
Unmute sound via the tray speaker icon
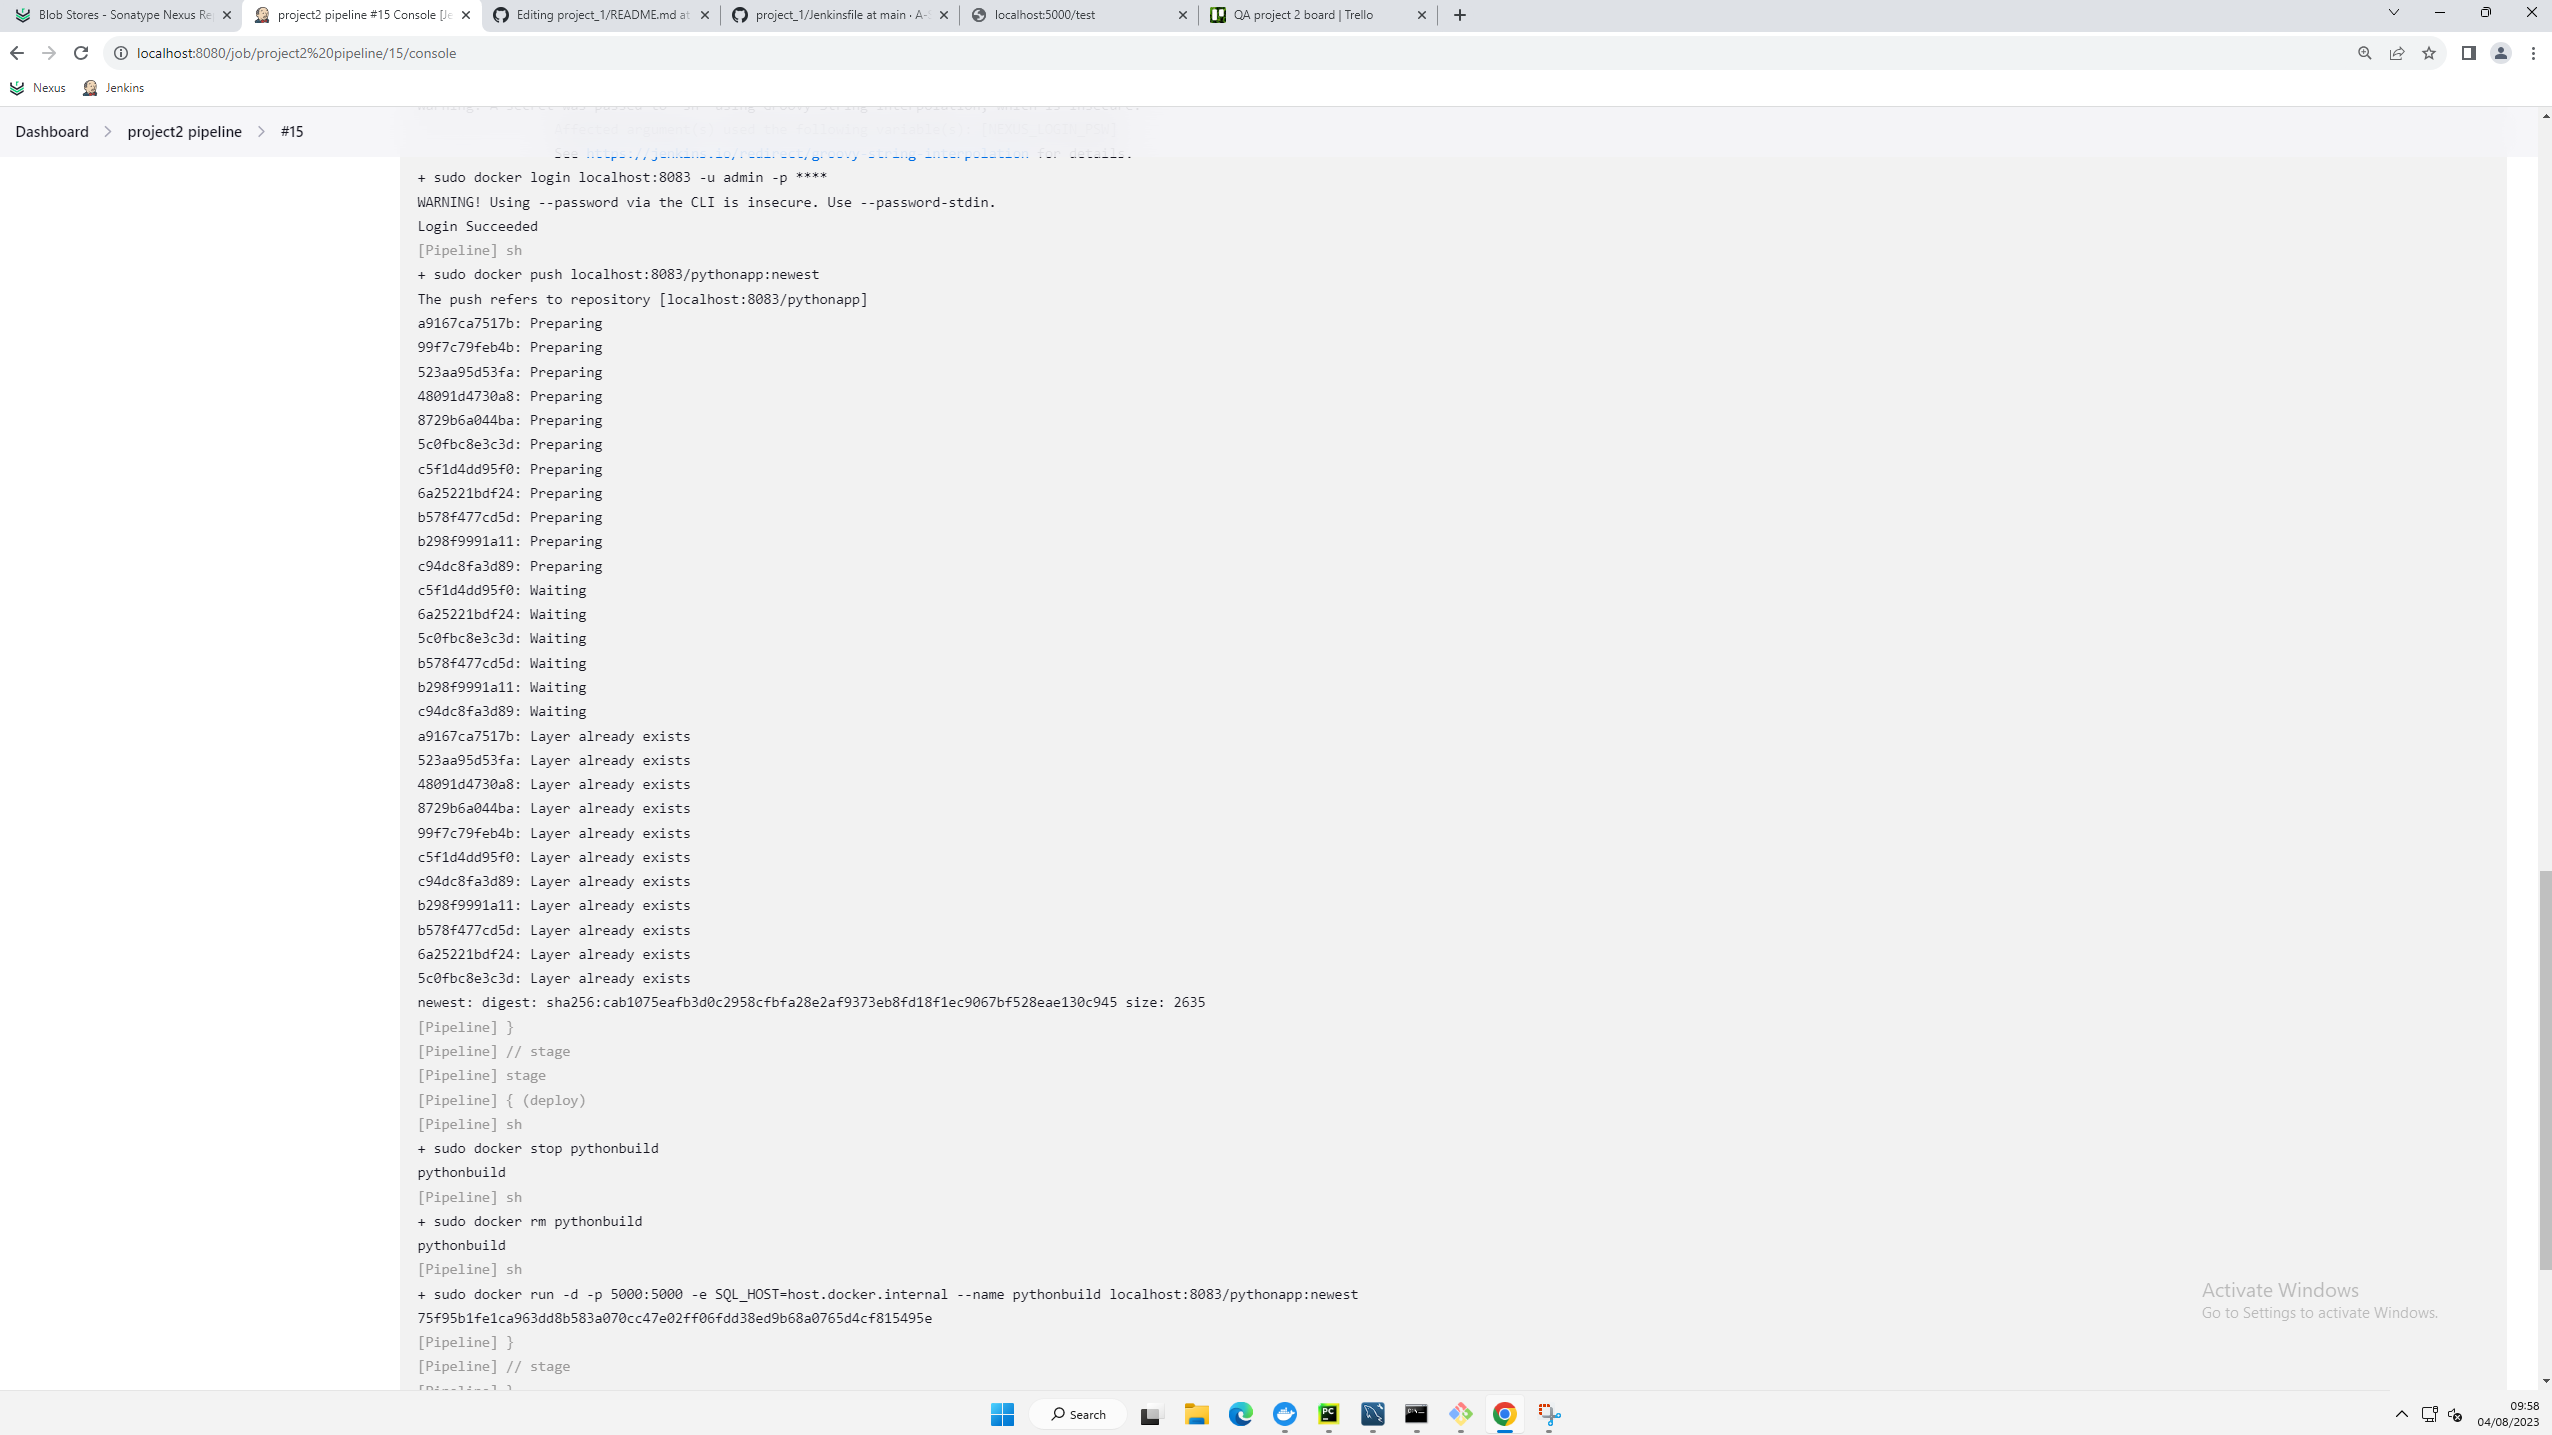[2454, 1414]
